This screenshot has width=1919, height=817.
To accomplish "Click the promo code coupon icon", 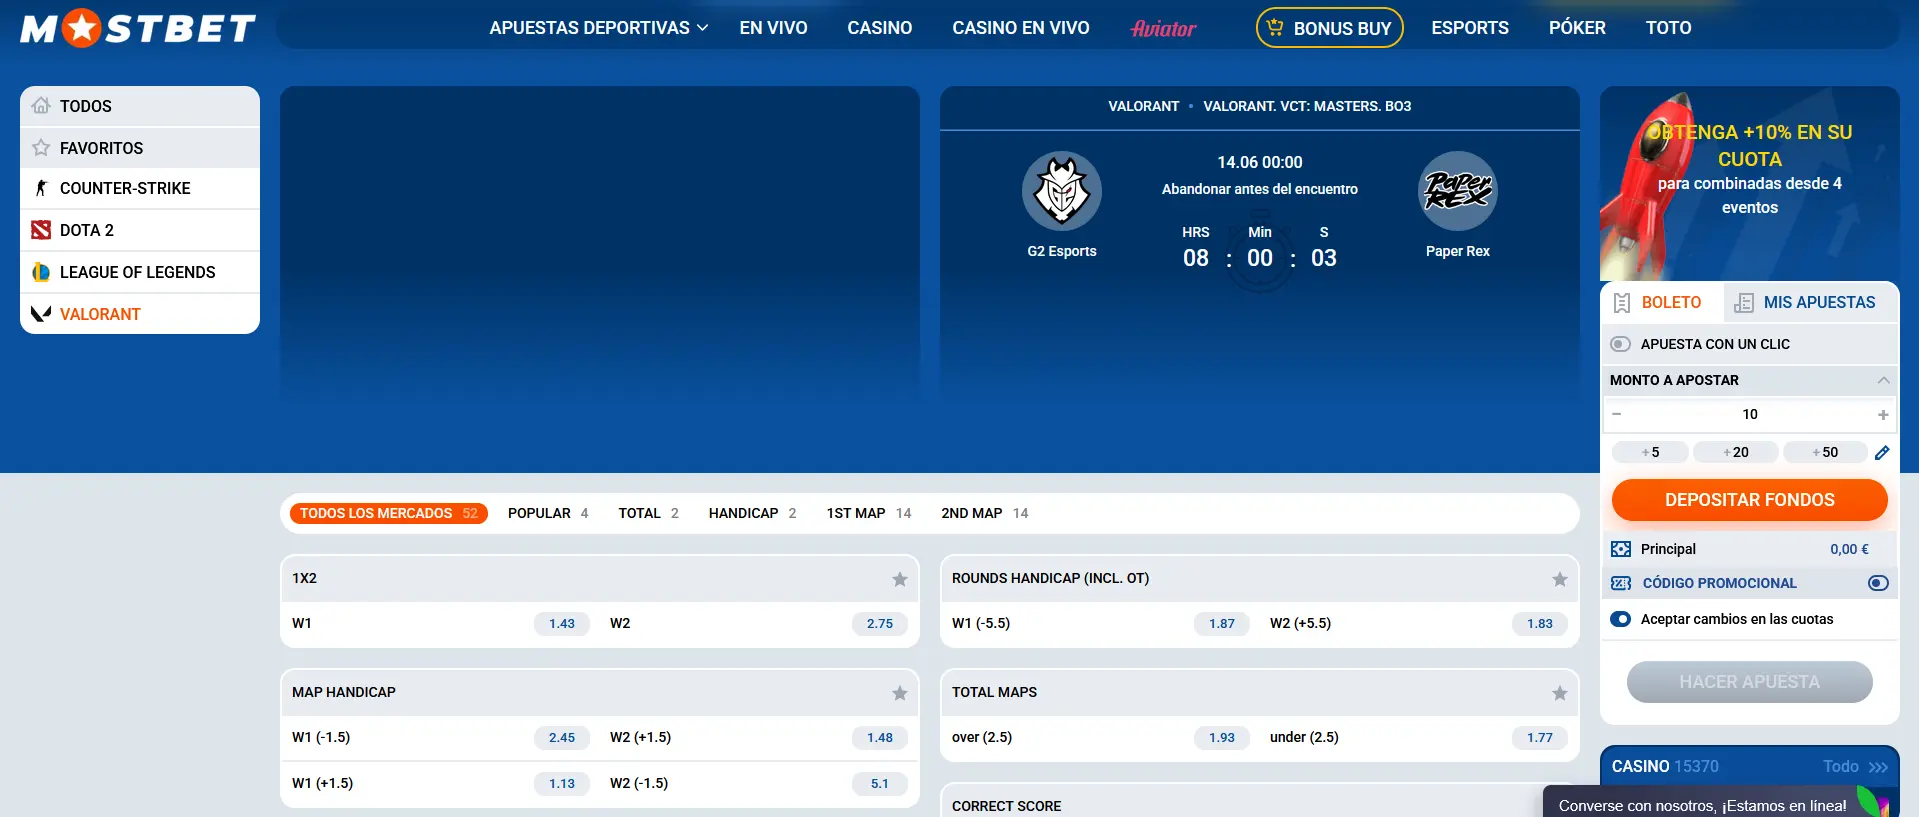I will click(1621, 583).
